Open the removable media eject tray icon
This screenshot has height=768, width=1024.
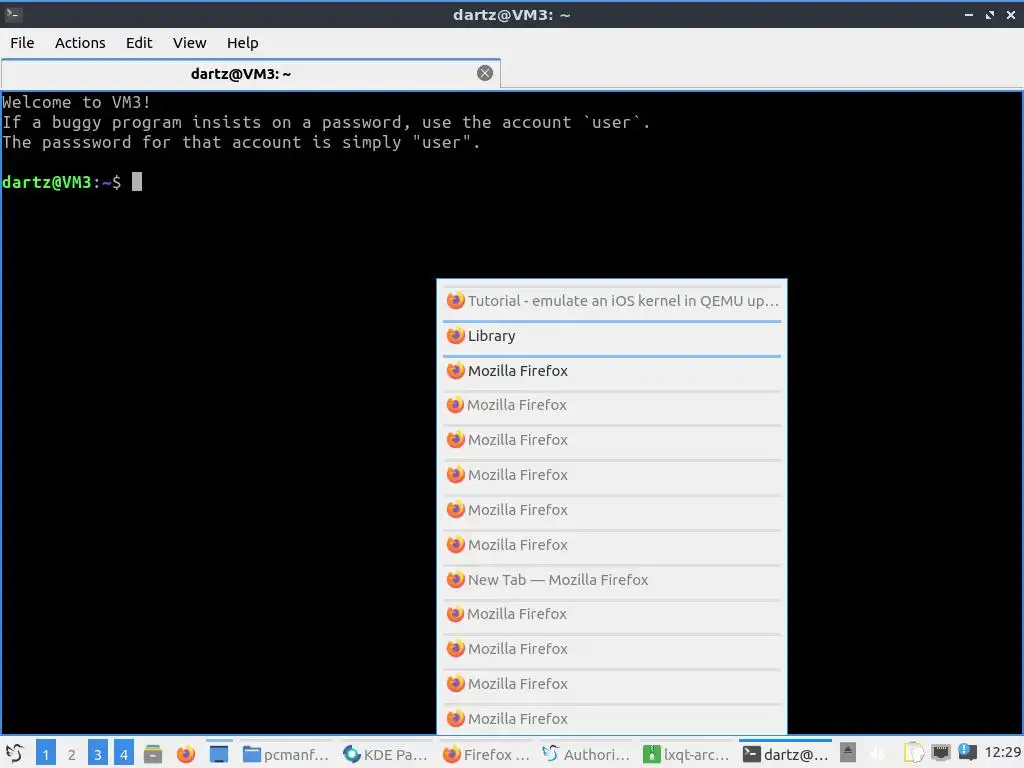point(848,753)
